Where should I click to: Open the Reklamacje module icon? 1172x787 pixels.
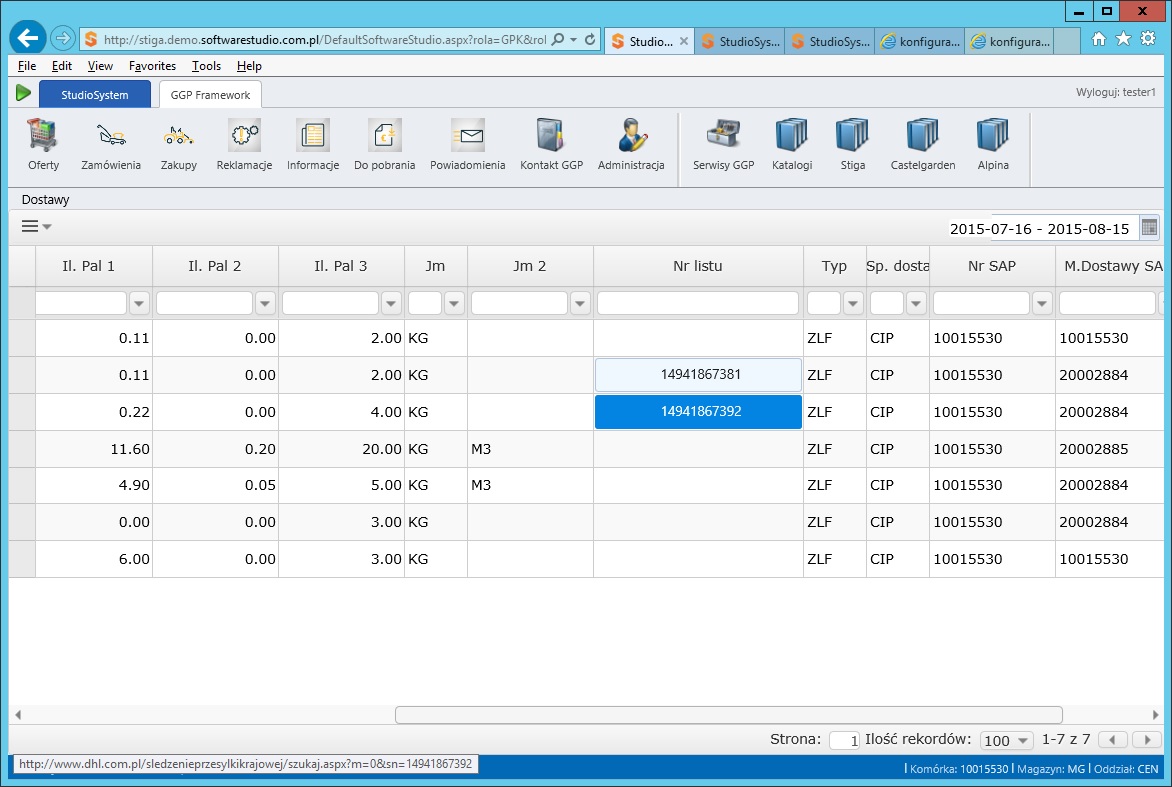coord(244,135)
